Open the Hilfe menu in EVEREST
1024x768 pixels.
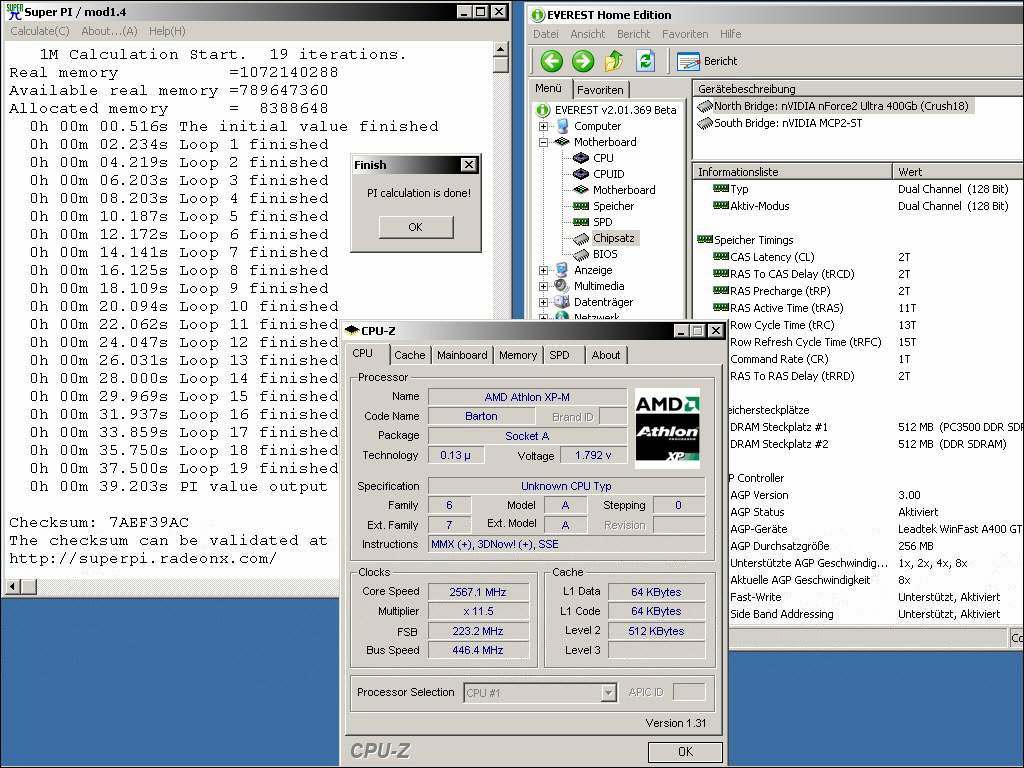731,34
